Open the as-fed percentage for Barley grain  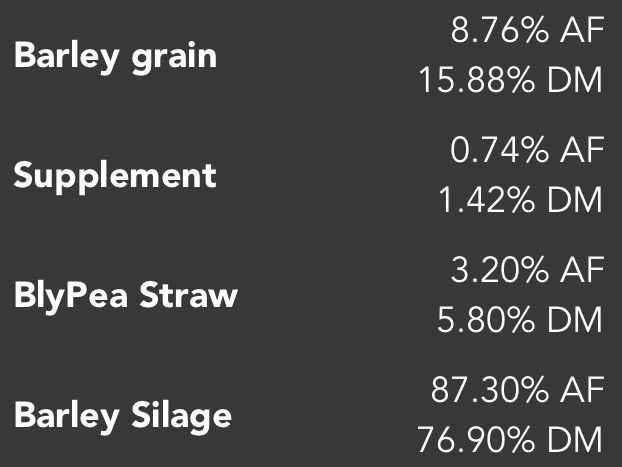[527, 31]
